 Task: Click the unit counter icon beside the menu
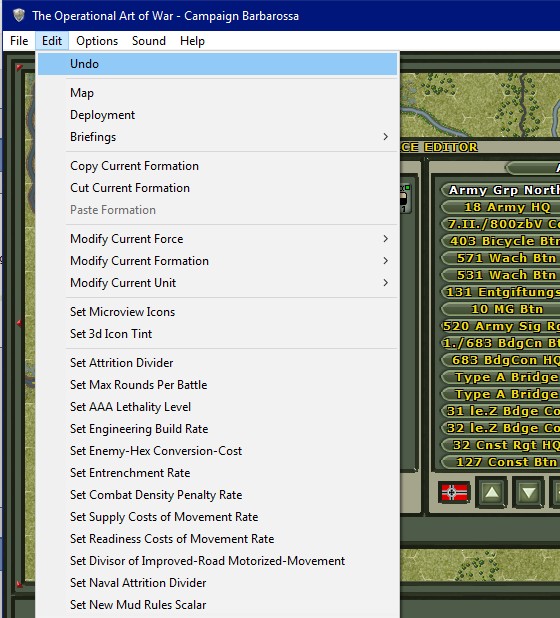pyautogui.click(x=405, y=199)
